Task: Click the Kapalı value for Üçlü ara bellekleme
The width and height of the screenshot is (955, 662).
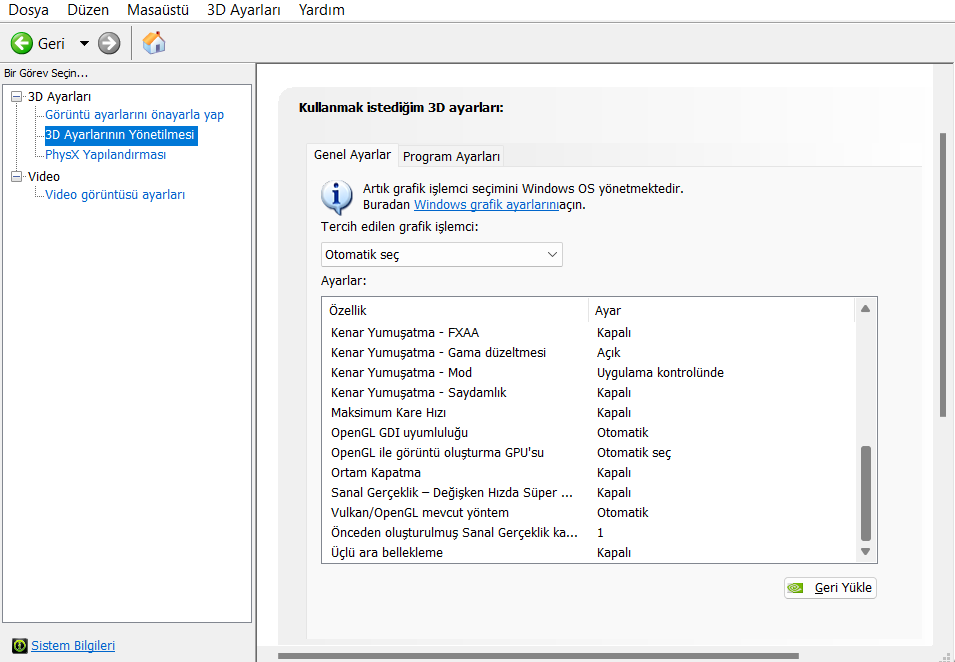Action: coord(614,552)
